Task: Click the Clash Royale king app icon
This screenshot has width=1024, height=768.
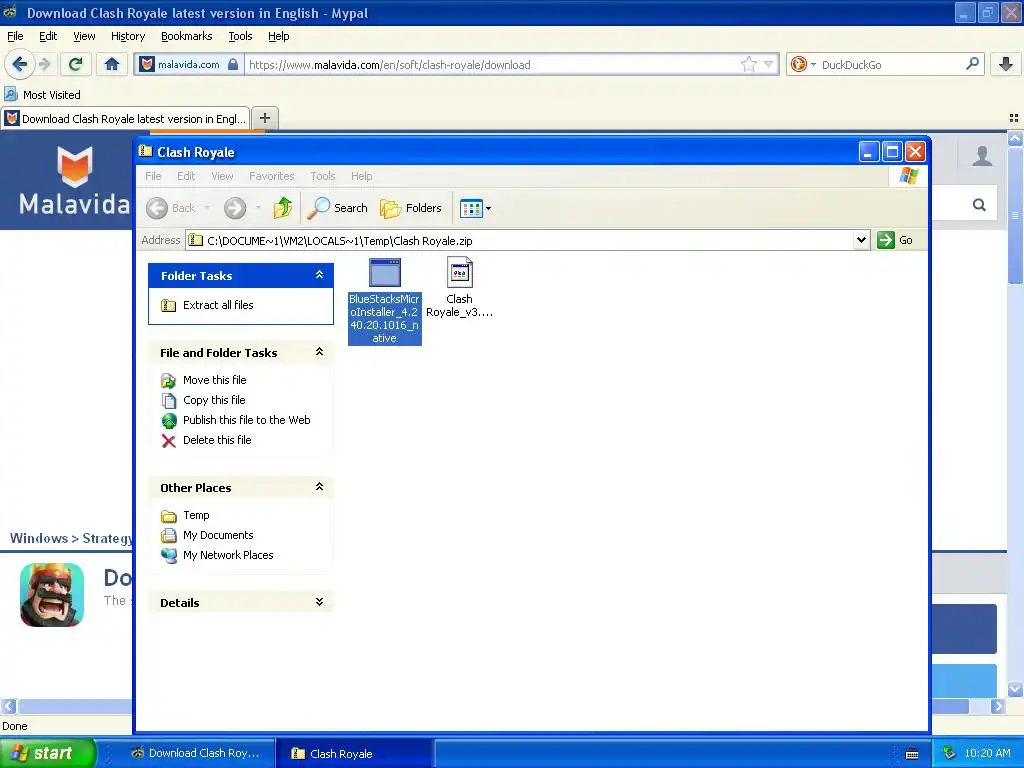Action: click(52, 595)
